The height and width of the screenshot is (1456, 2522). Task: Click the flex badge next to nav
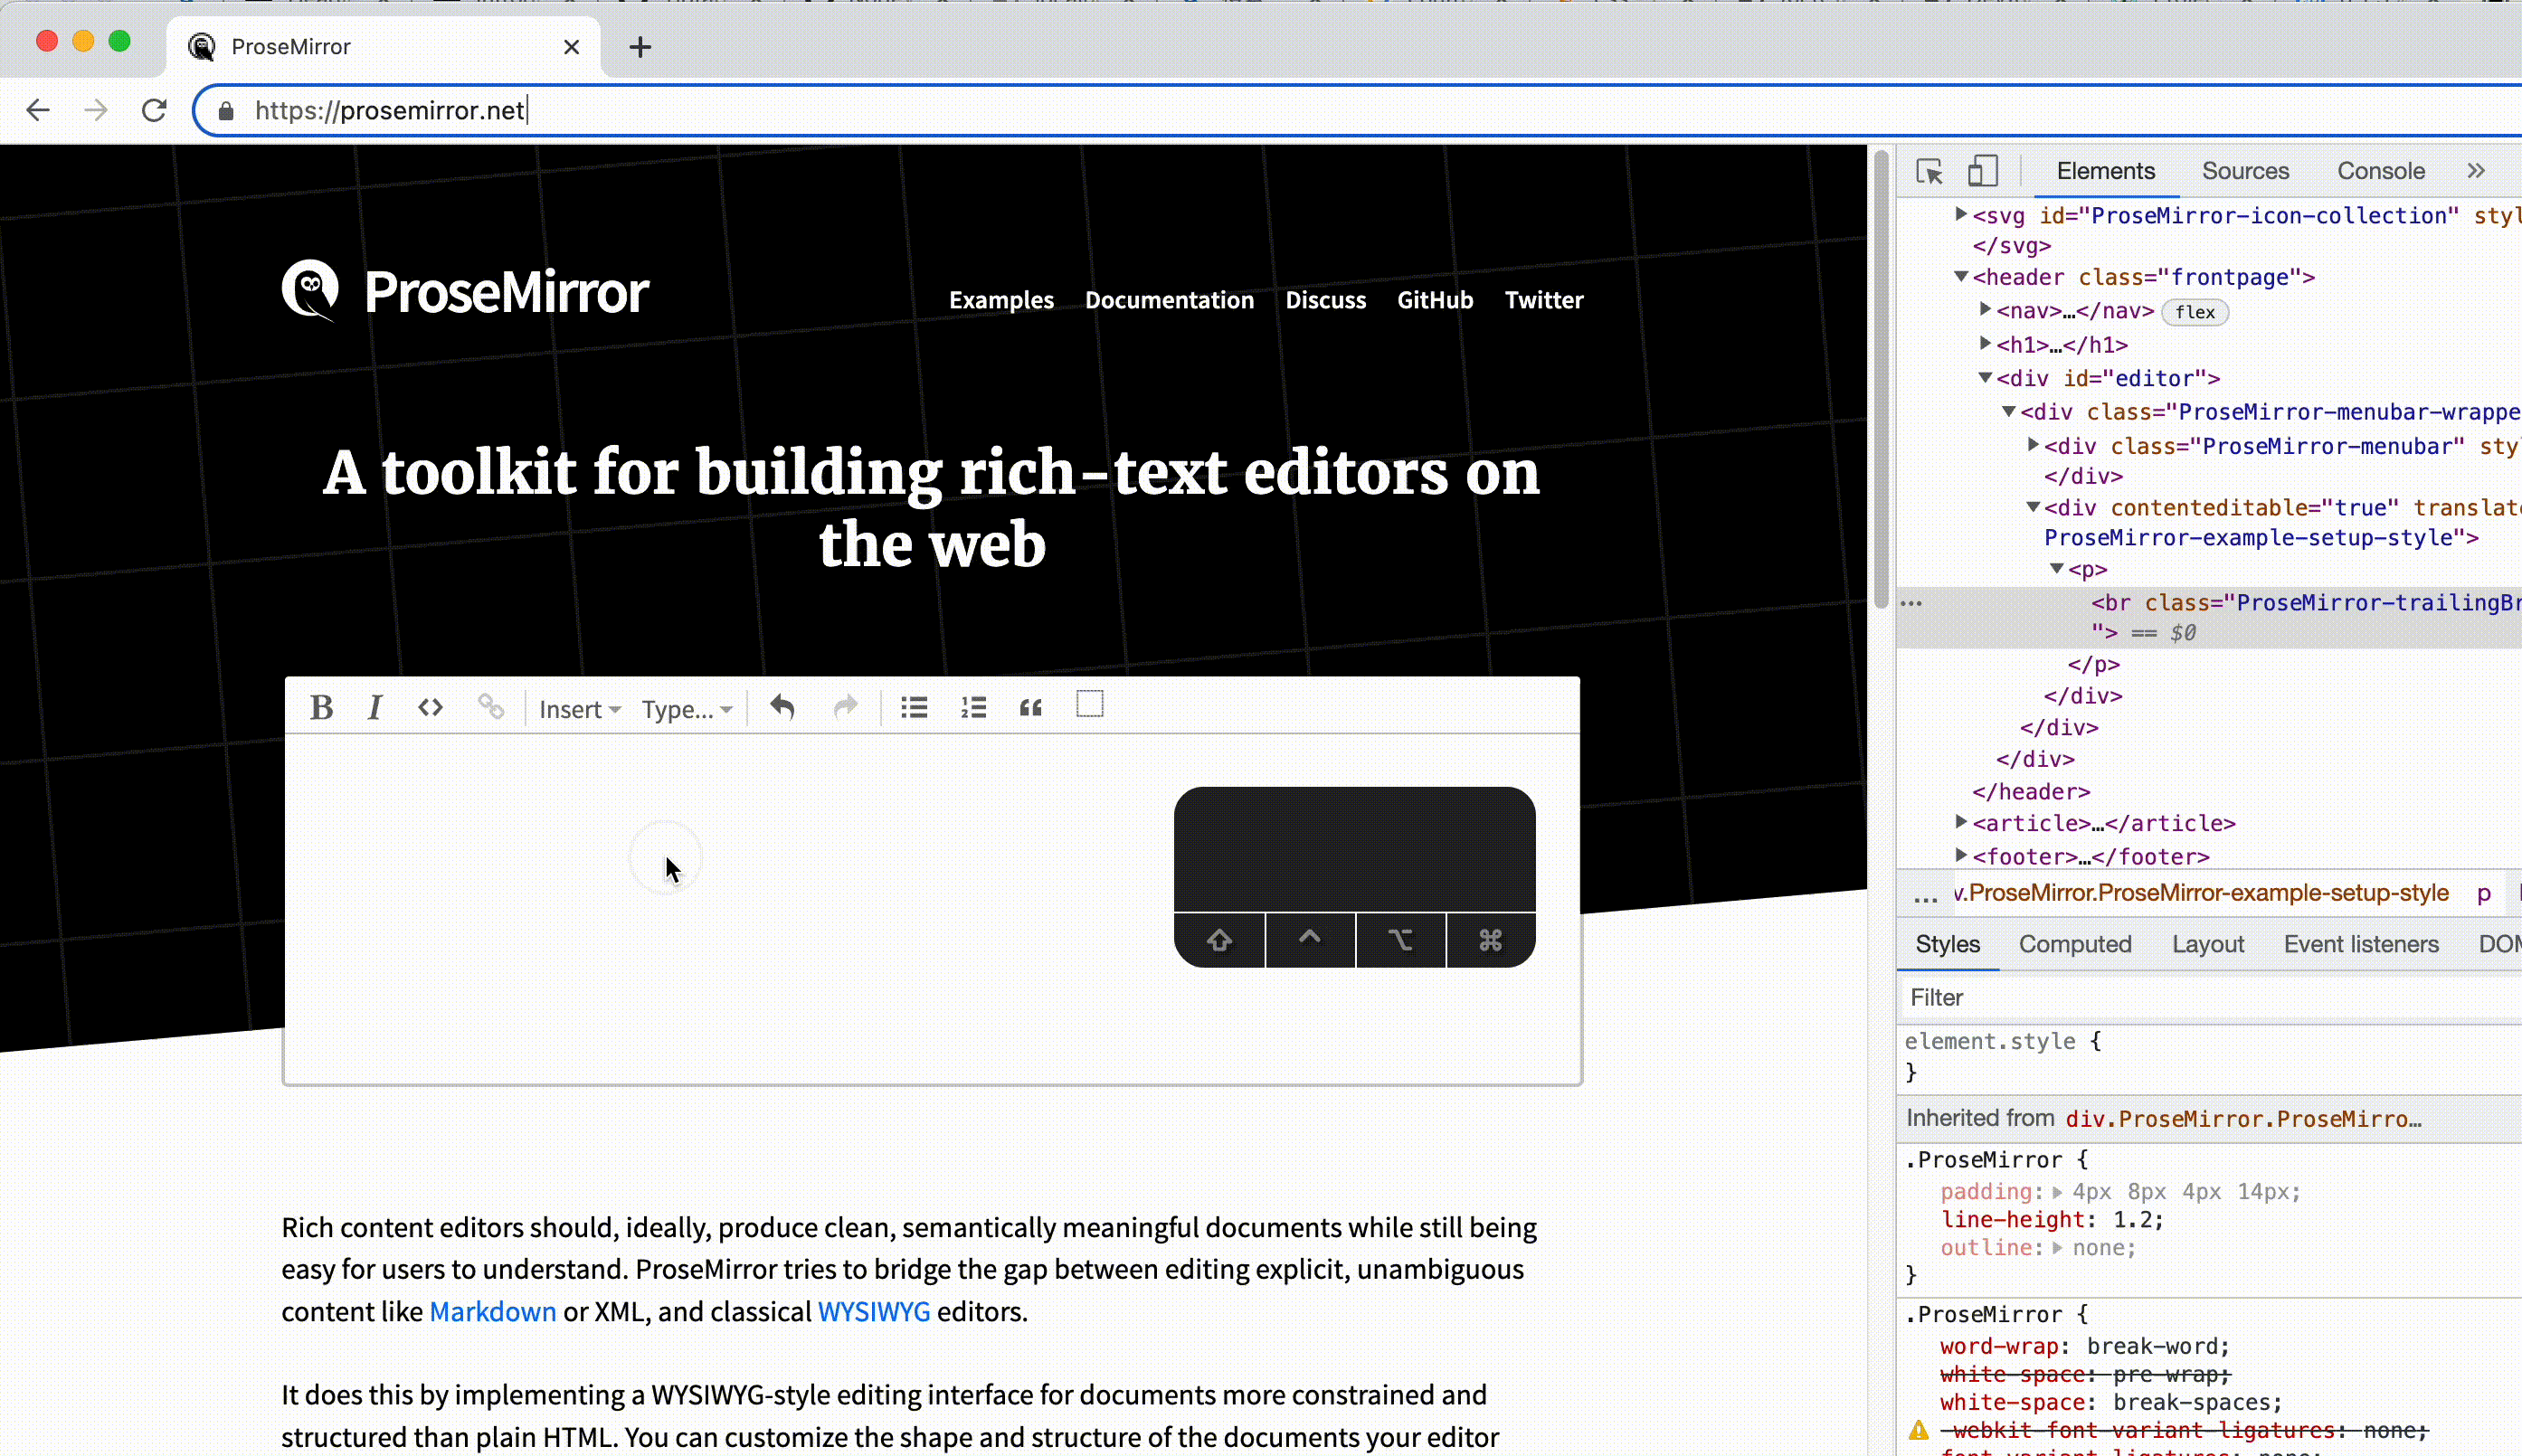click(2194, 312)
